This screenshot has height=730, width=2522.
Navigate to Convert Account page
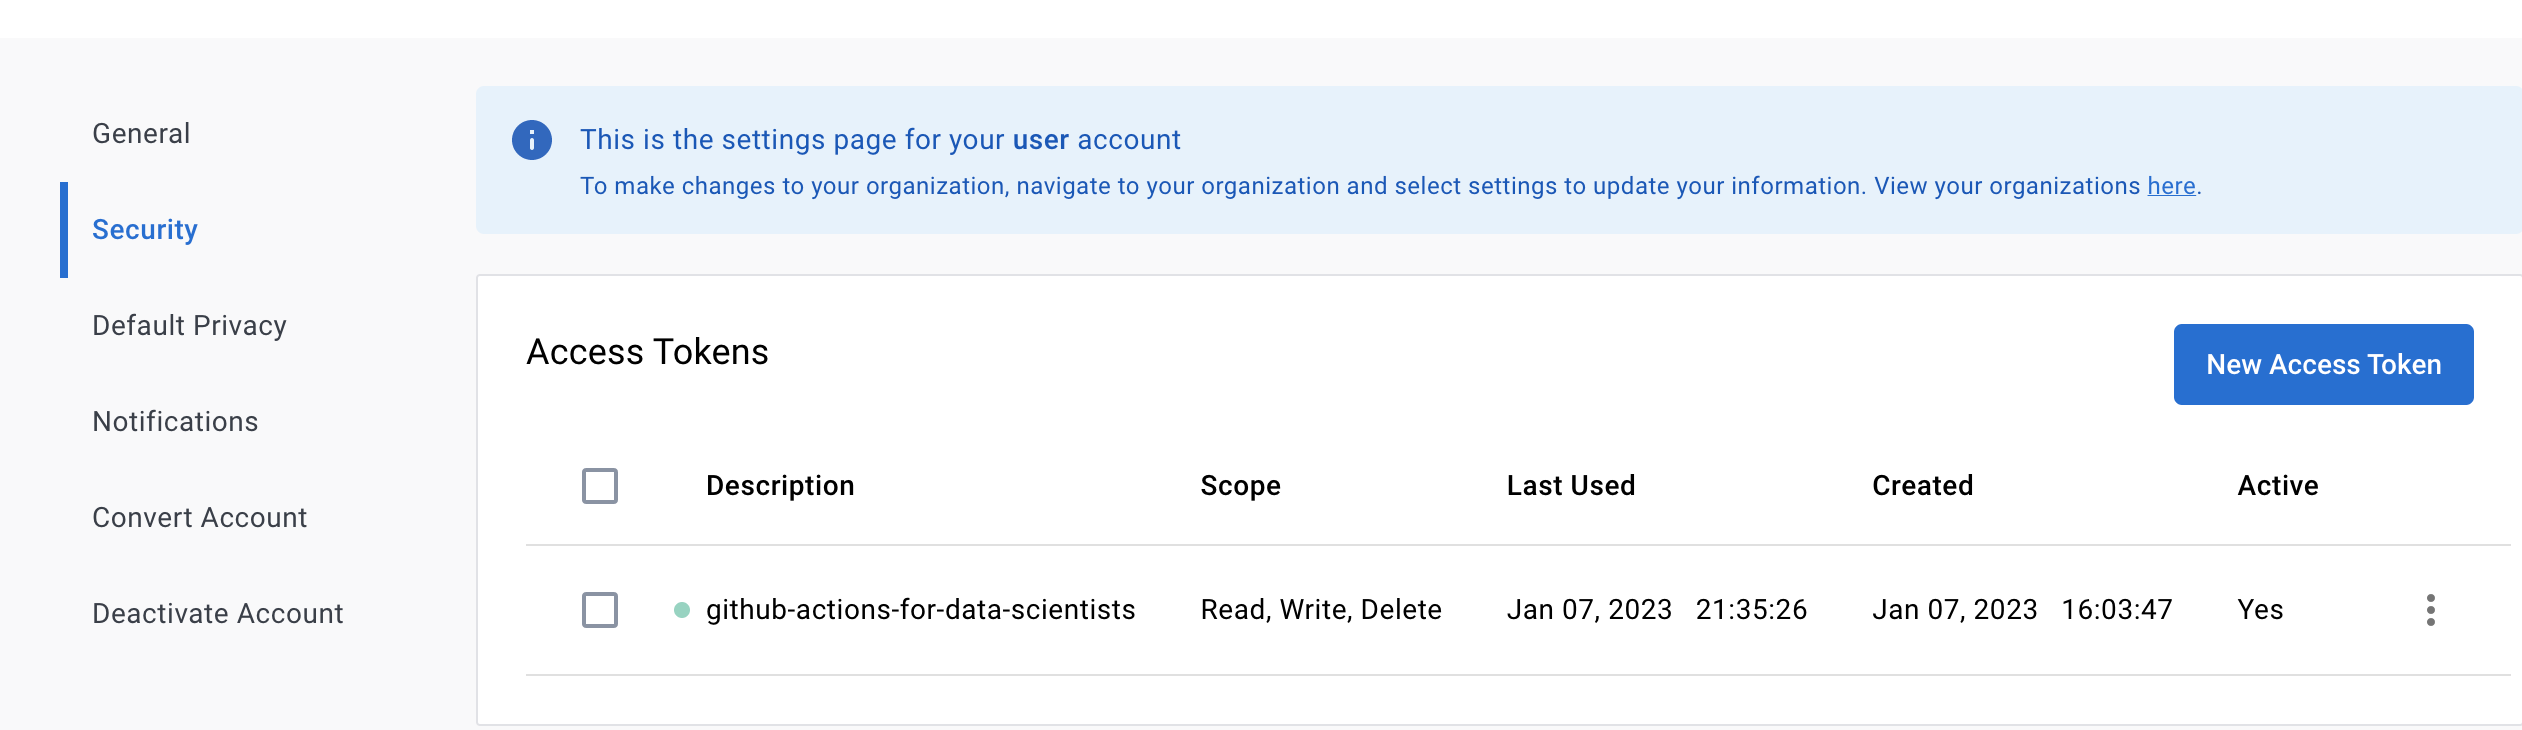point(199,518)
